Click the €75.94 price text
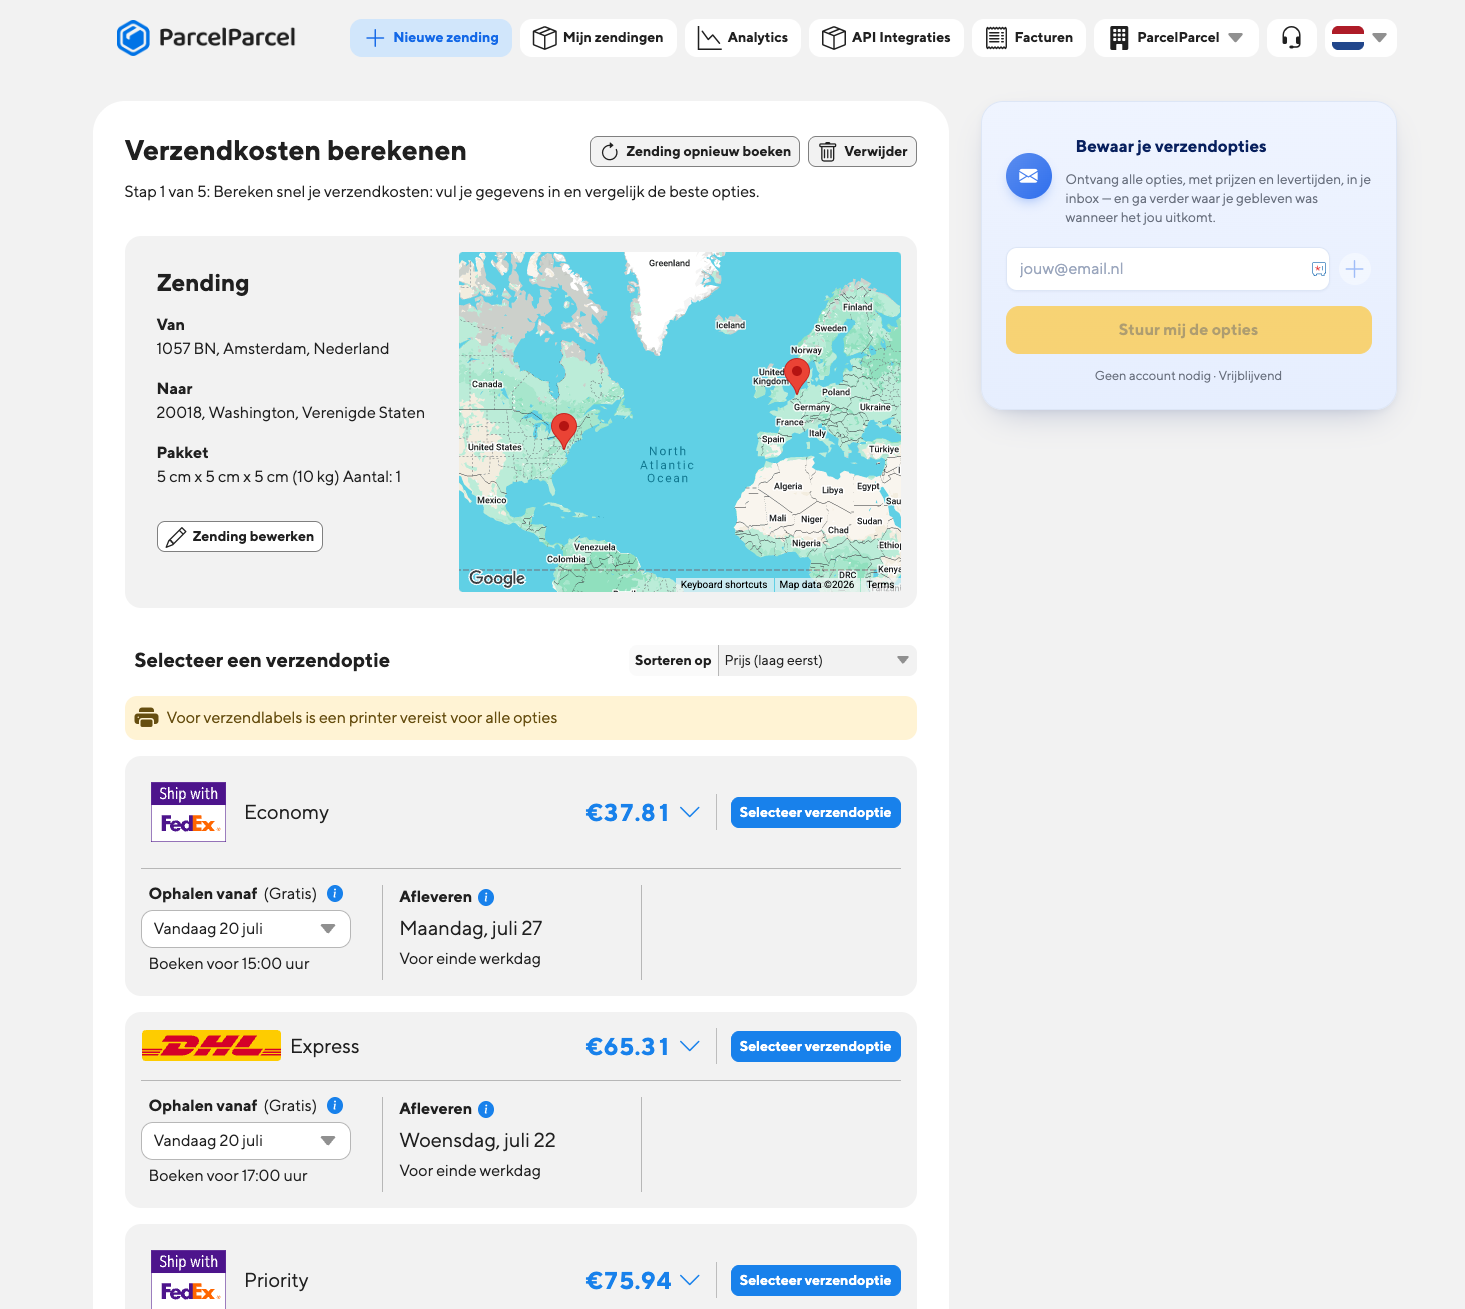This screenshot has height=1309, width=1465. tap(628, 1280)
